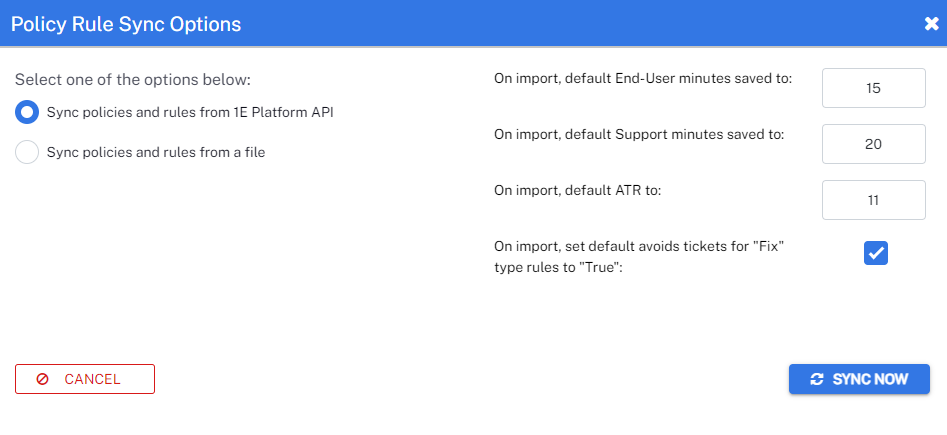Click the 'Sync policies and rules from a file' label
The width and height of the screenshot is (947, 435).
pos(155,152)
